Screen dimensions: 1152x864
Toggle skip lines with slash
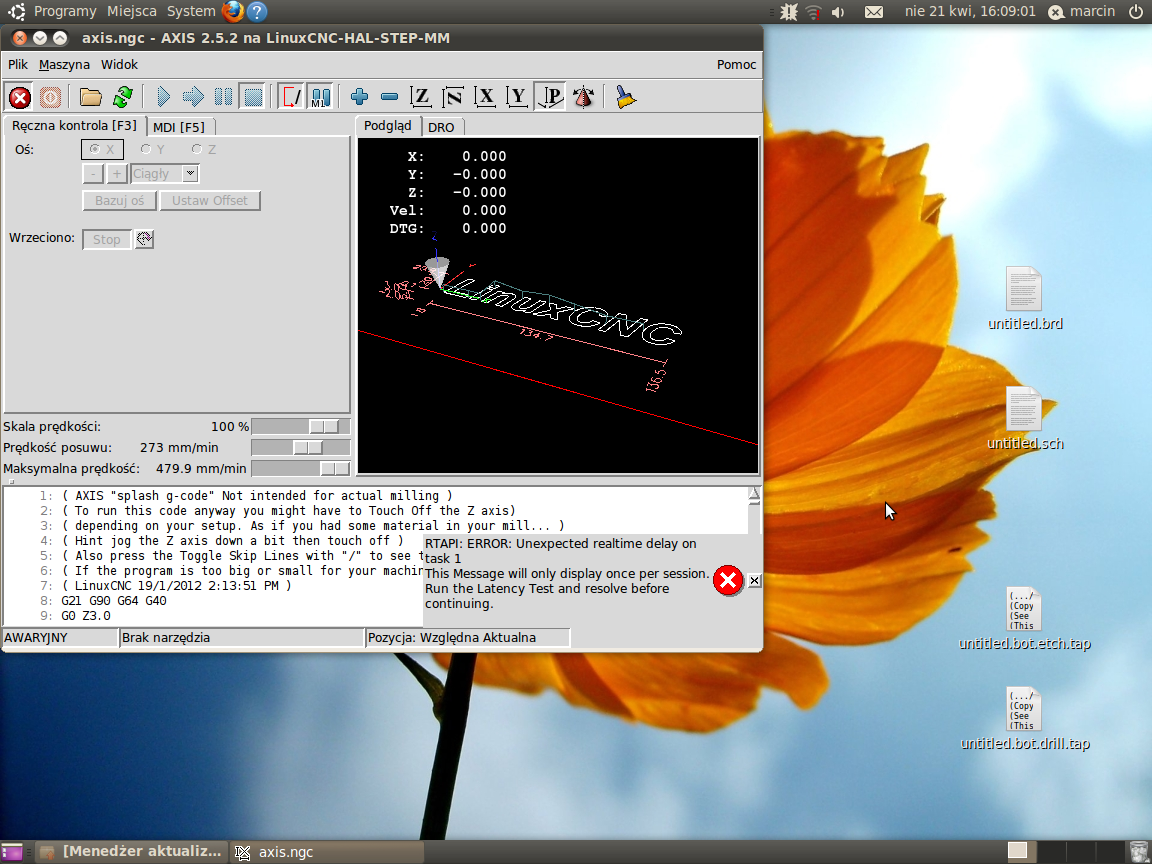(x=291, y=97)
